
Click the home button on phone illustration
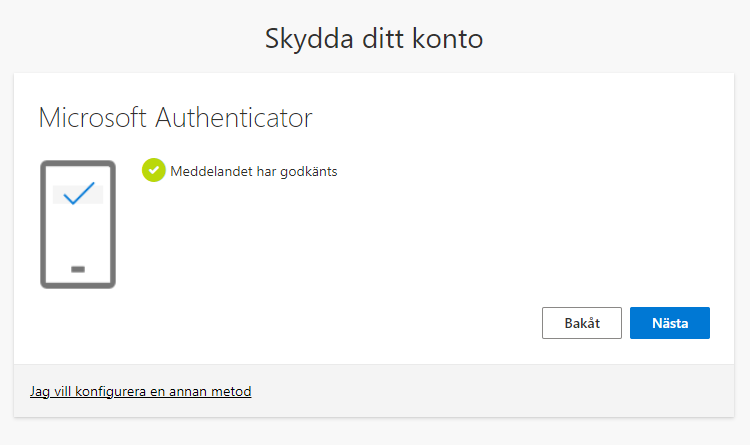coord(78,269)
